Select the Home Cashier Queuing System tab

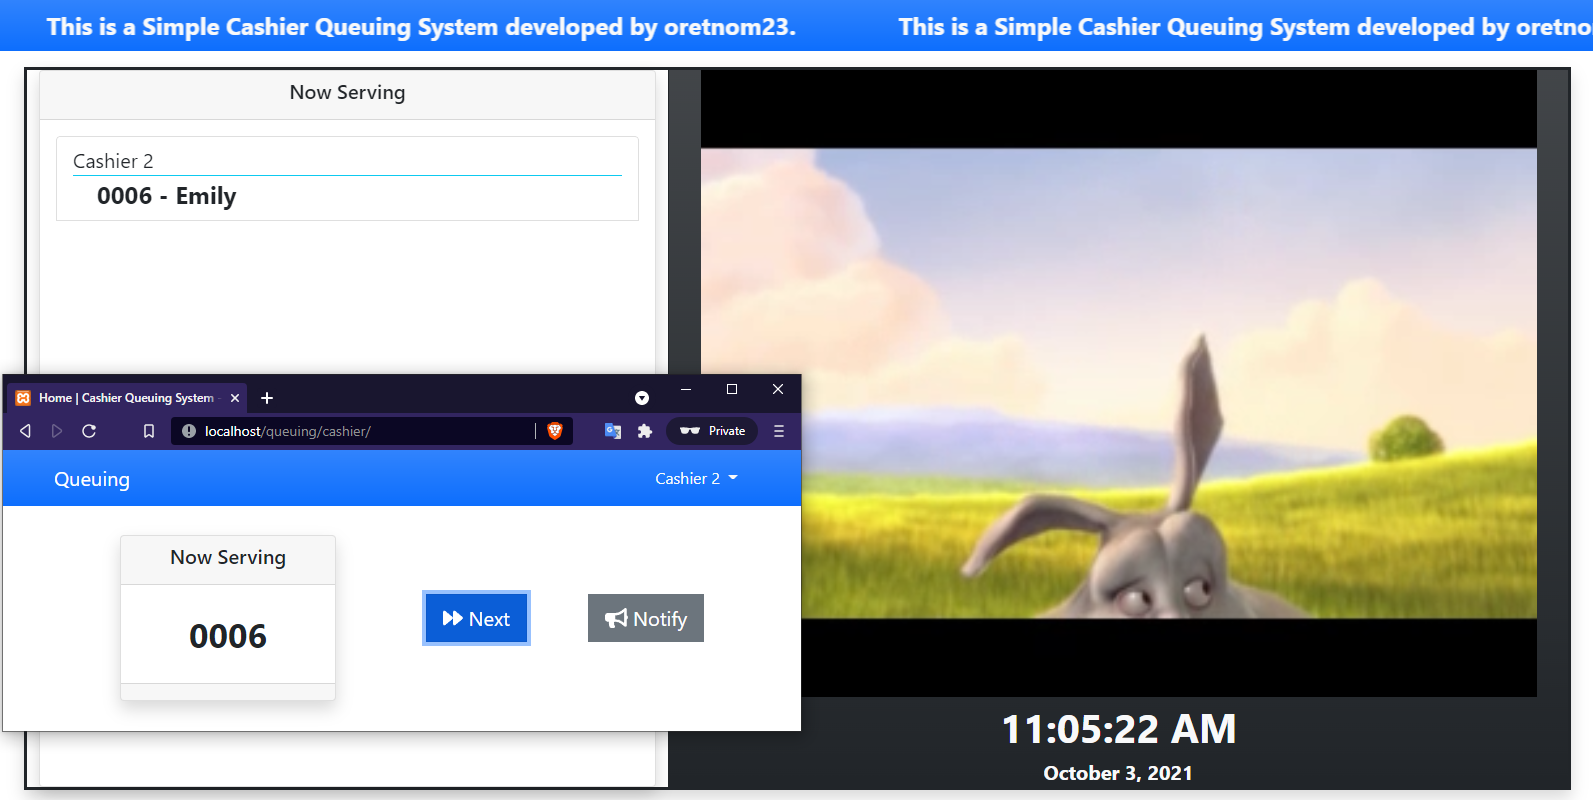click(125, 398)
